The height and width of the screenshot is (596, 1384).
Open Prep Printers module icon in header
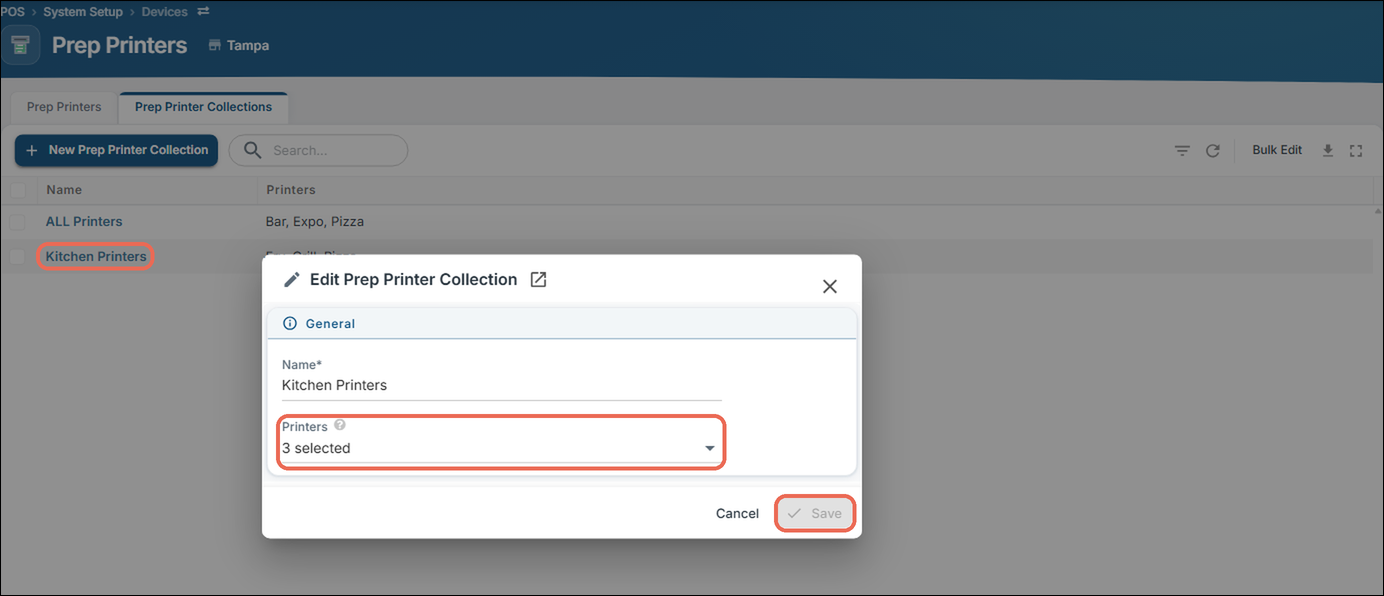coord(20,45)
